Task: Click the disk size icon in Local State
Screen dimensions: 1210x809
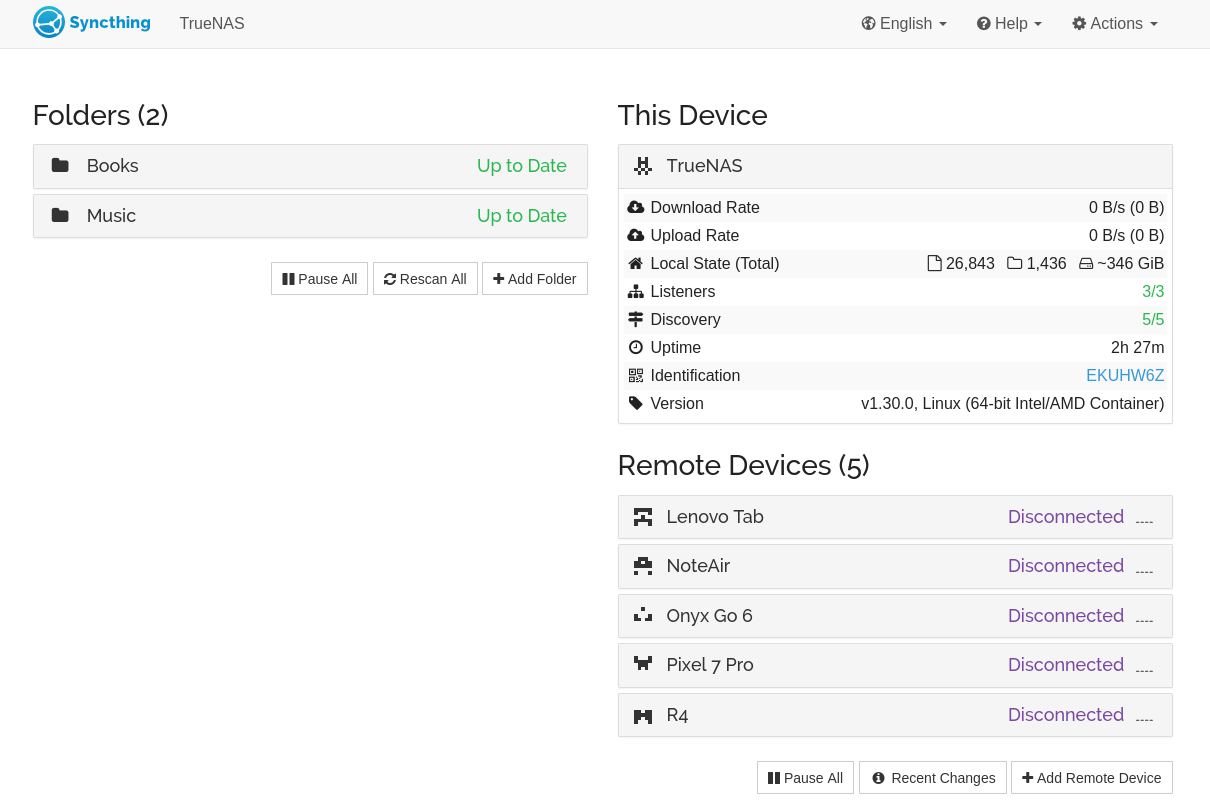Action: coord(1087,264)
